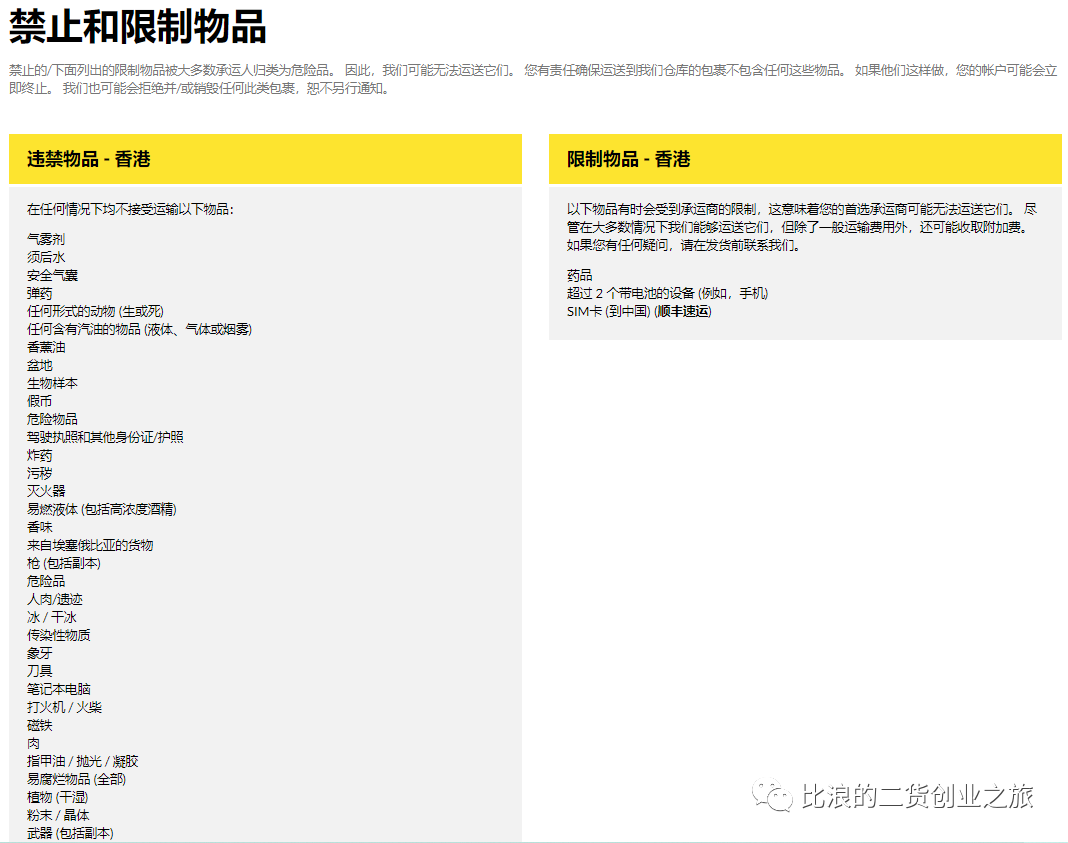Click the list item 香薰油
1068x843 pixels.
click(46, 347)
